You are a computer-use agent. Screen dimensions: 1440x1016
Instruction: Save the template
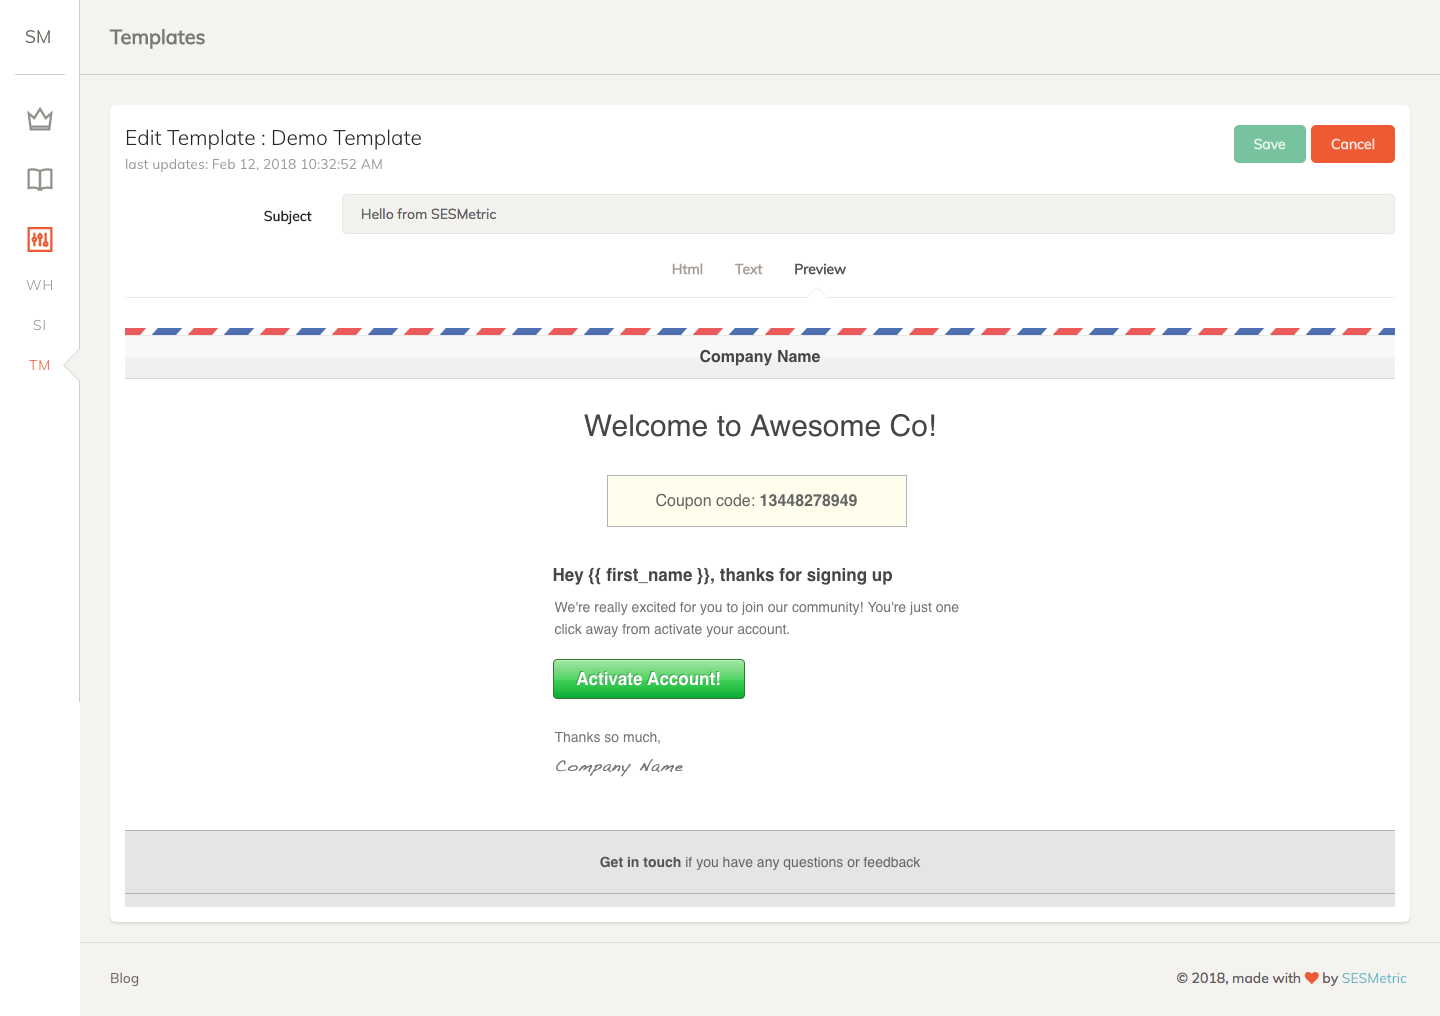point(1270,144)
